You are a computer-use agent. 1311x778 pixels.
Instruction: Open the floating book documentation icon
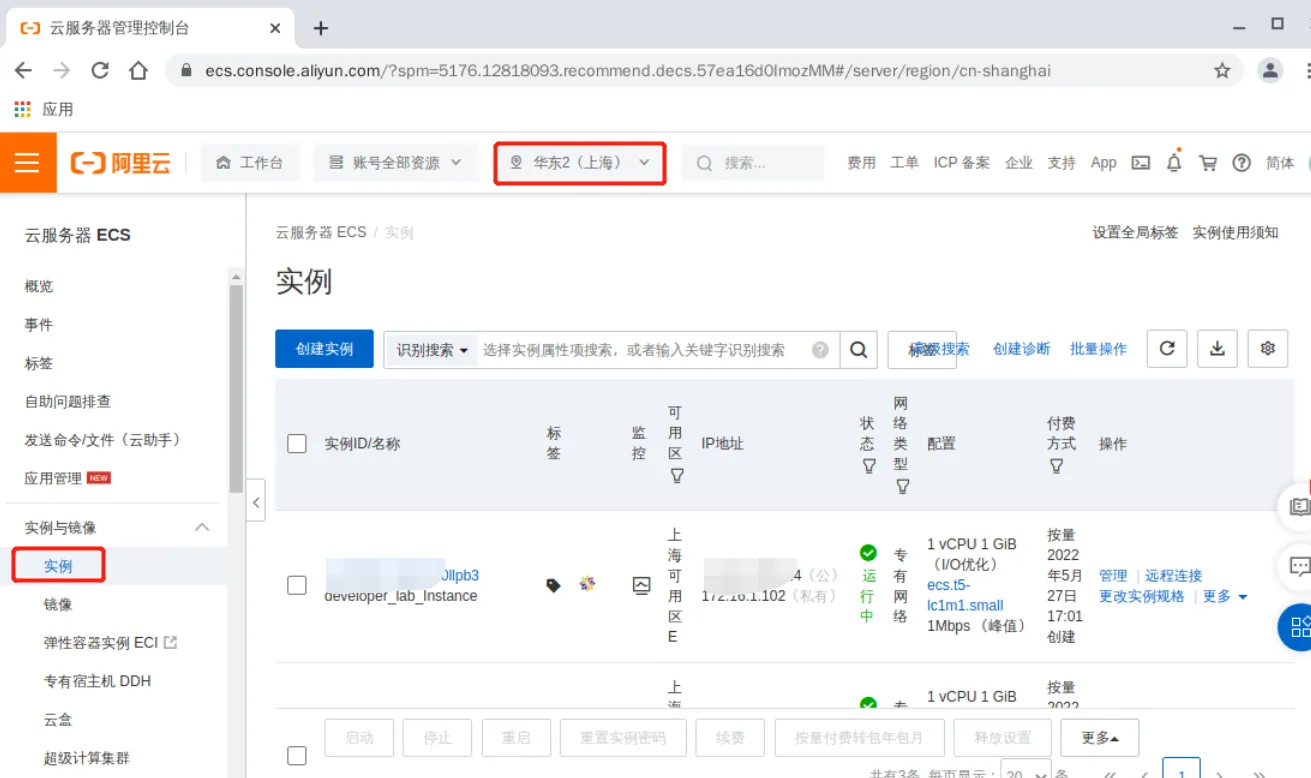pos(1298,507)
